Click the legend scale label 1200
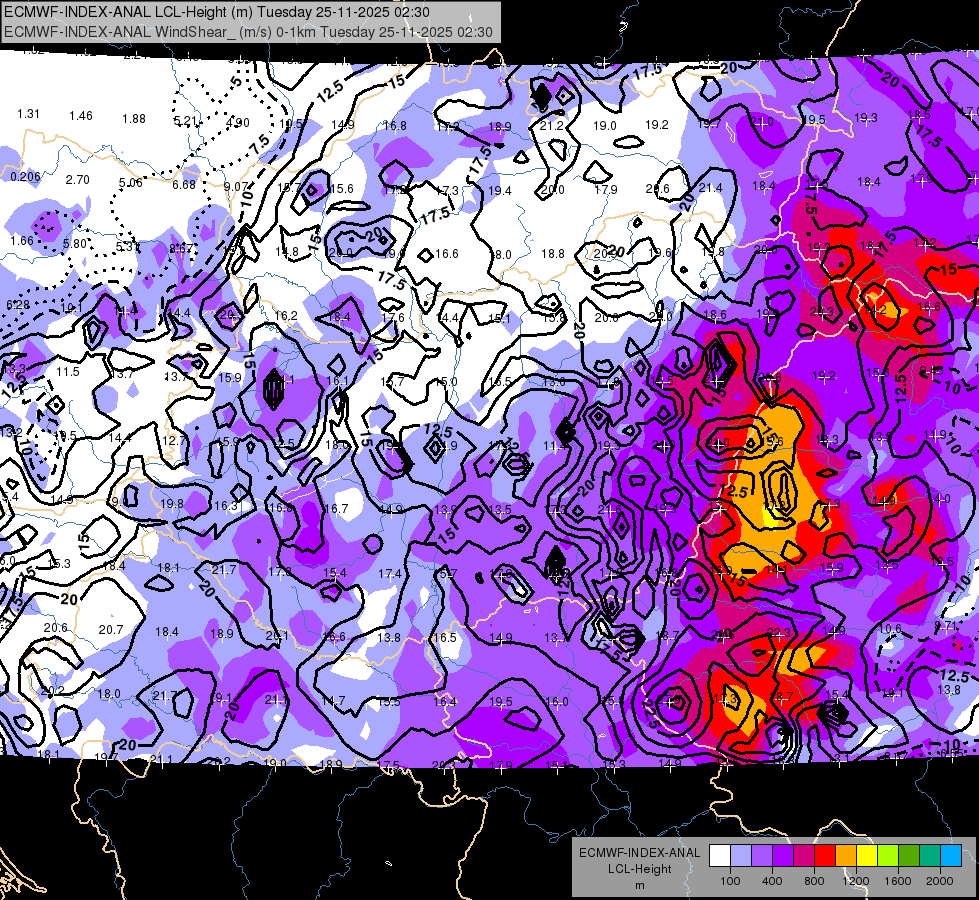This screenshot has width=979, height=900. 855,881
